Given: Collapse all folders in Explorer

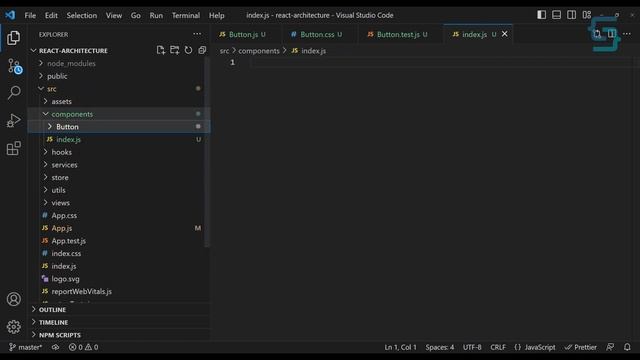Looking at the screenshot, I should coord(202,50).
